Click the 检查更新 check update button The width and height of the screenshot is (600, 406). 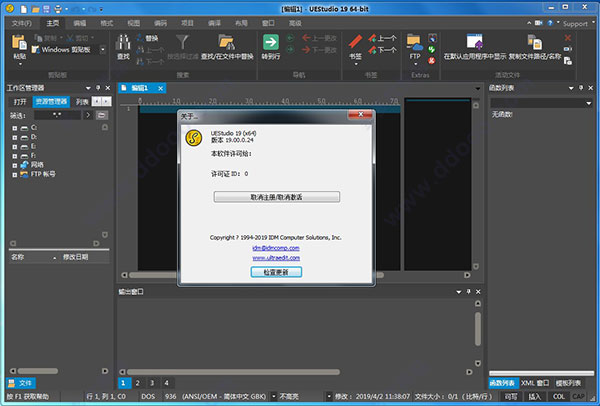[276, 272]
